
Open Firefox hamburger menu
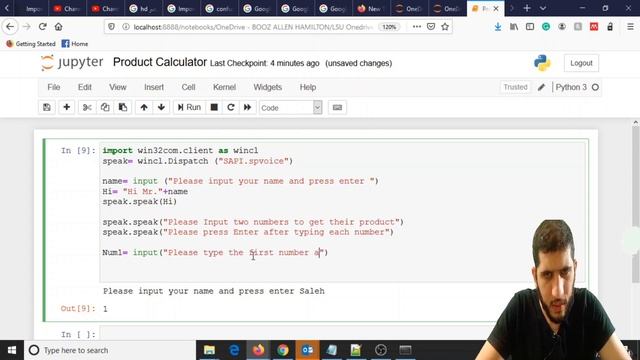point(630,27)
